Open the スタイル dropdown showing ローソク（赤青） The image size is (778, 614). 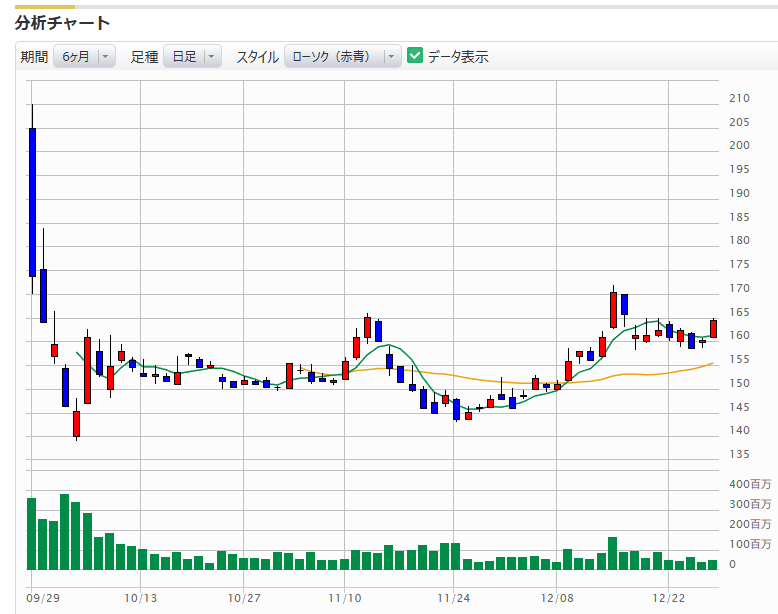coord(342,57)
